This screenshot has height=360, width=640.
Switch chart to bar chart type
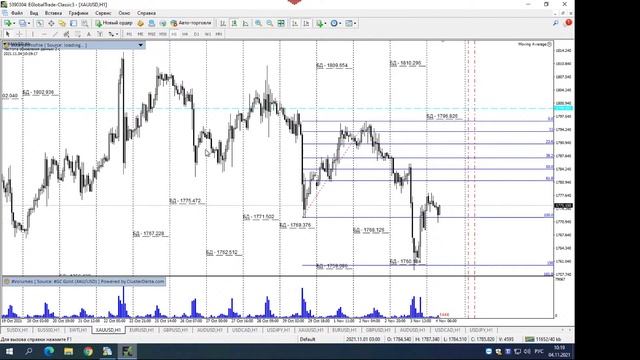pyautogui.click(x=223, y=23)
